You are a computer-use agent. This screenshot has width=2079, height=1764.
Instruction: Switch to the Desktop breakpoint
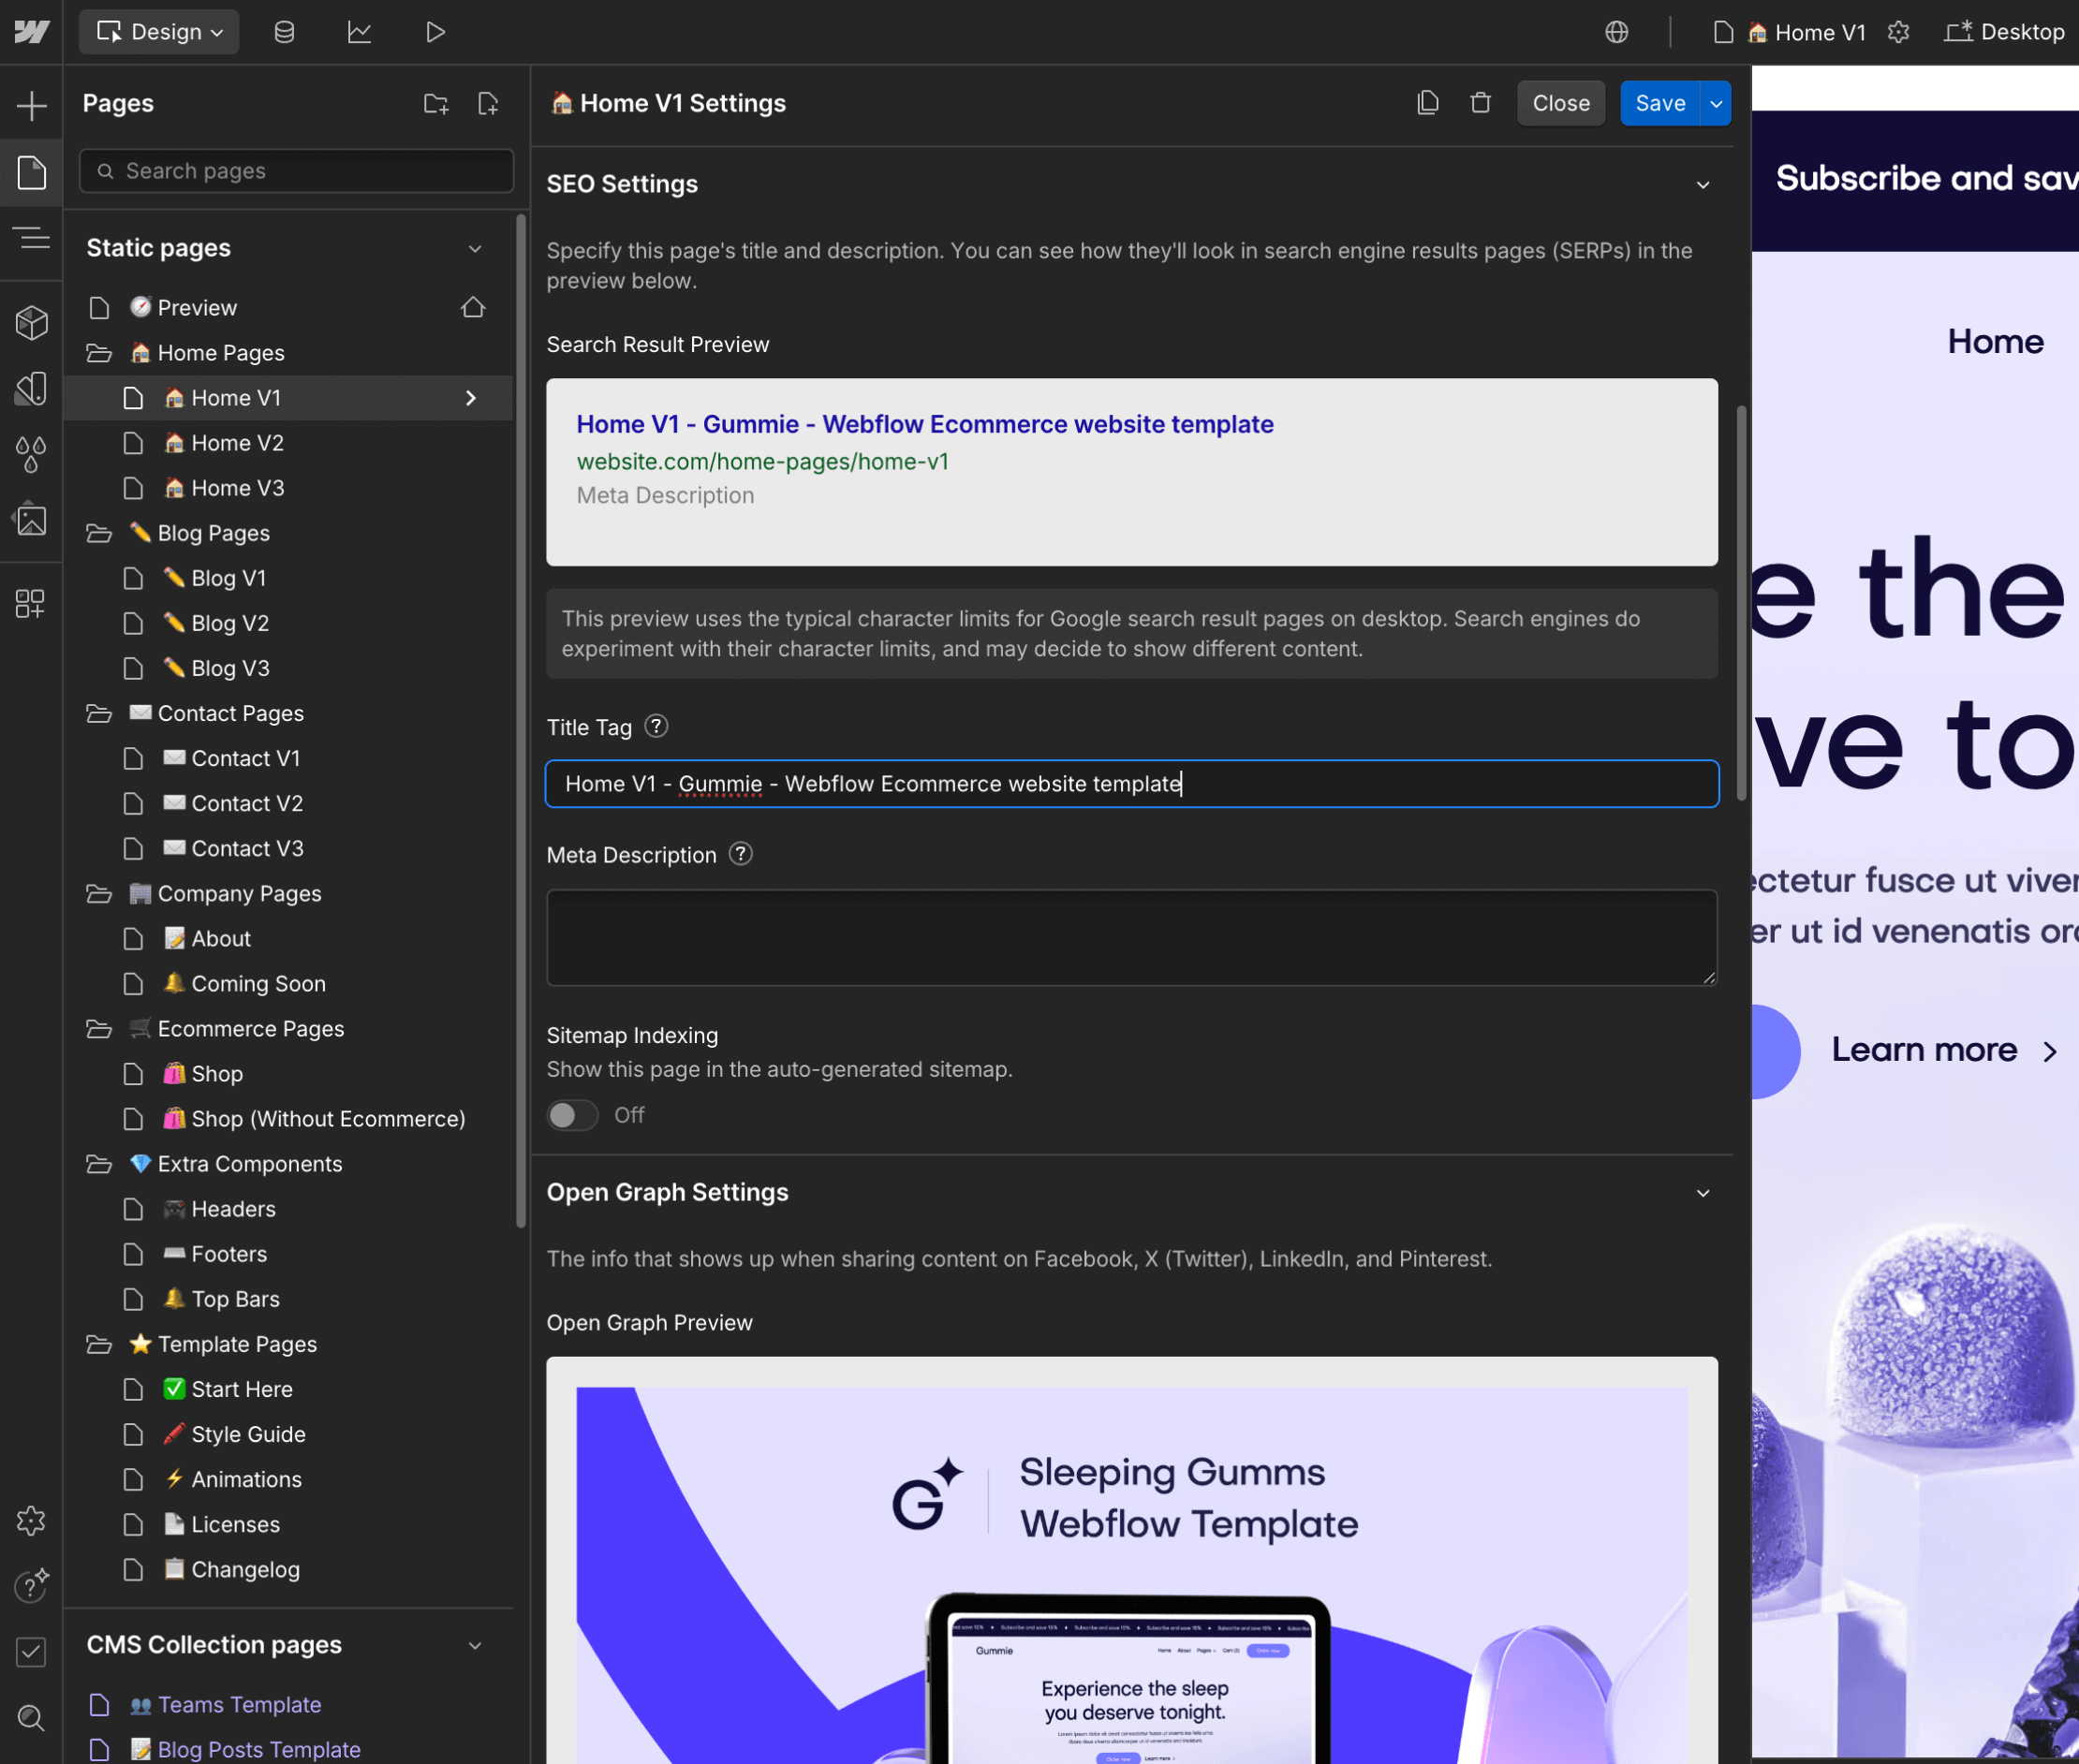click(x=2003, y=31)
